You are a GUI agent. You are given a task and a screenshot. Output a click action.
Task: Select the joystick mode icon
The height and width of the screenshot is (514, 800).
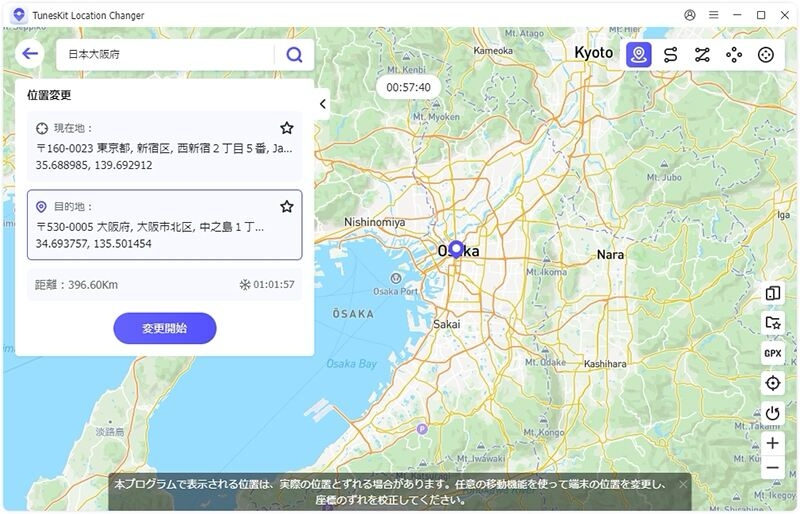pyautogui.click(x=765, y=55)
